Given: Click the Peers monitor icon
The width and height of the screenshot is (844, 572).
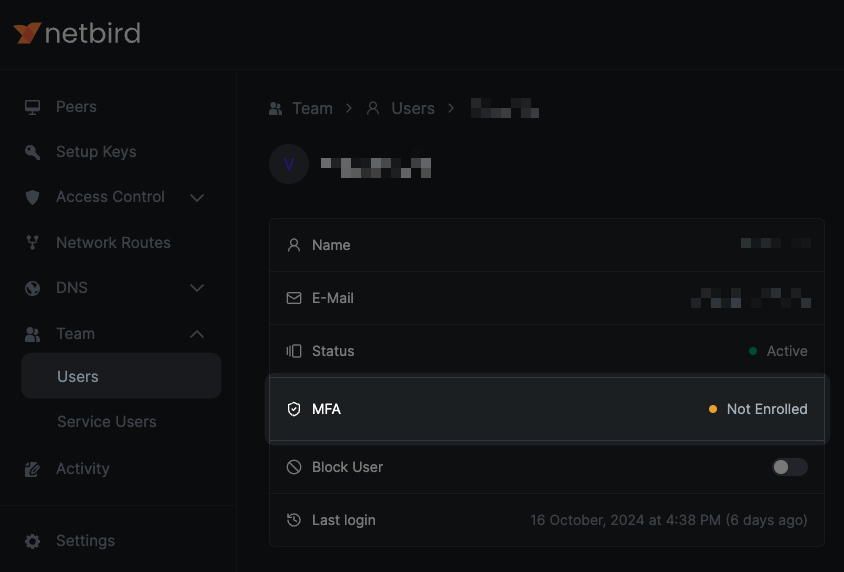Looking at the screenshot, I should (x=33, y=107).
